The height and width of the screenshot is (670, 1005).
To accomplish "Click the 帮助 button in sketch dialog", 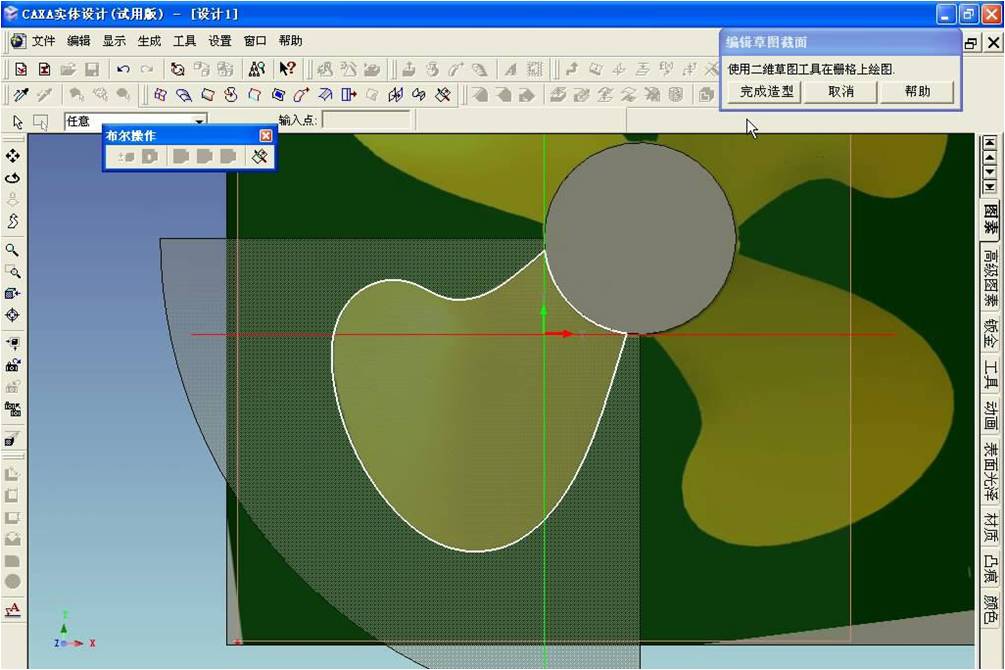I will point(917,92).
